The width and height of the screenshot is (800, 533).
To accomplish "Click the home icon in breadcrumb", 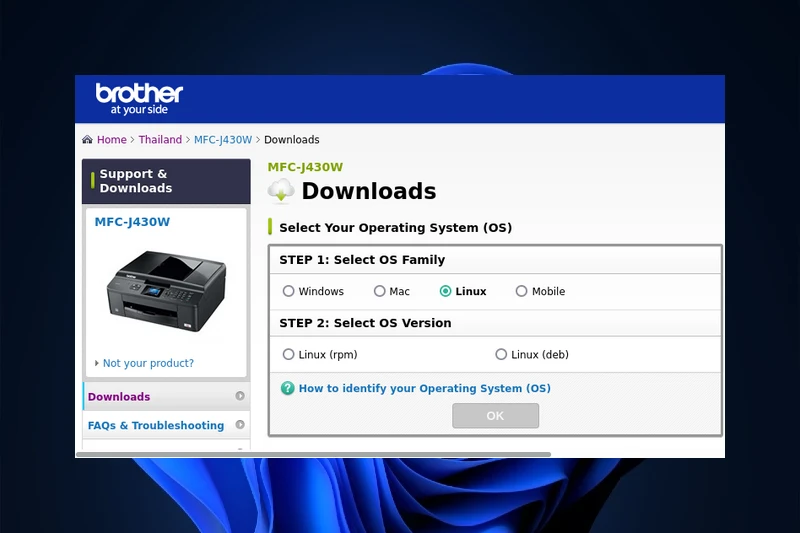I will pyautogui.click(x=88, y=140).
